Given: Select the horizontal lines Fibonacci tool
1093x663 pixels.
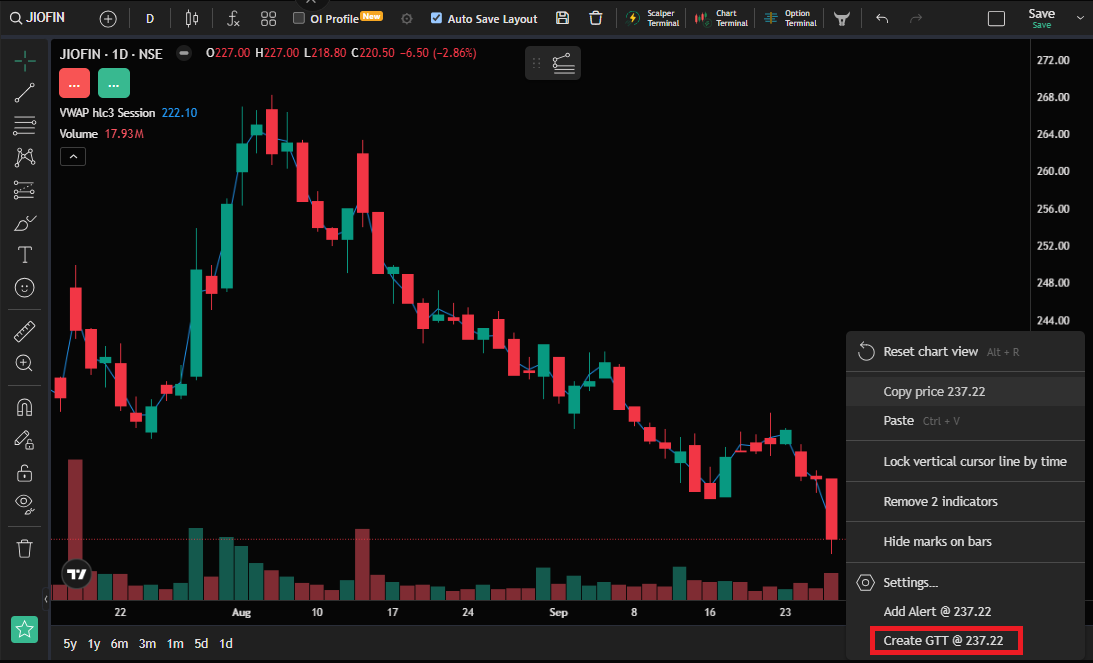Looking at the screenshot, I should [x=25, y=125].
